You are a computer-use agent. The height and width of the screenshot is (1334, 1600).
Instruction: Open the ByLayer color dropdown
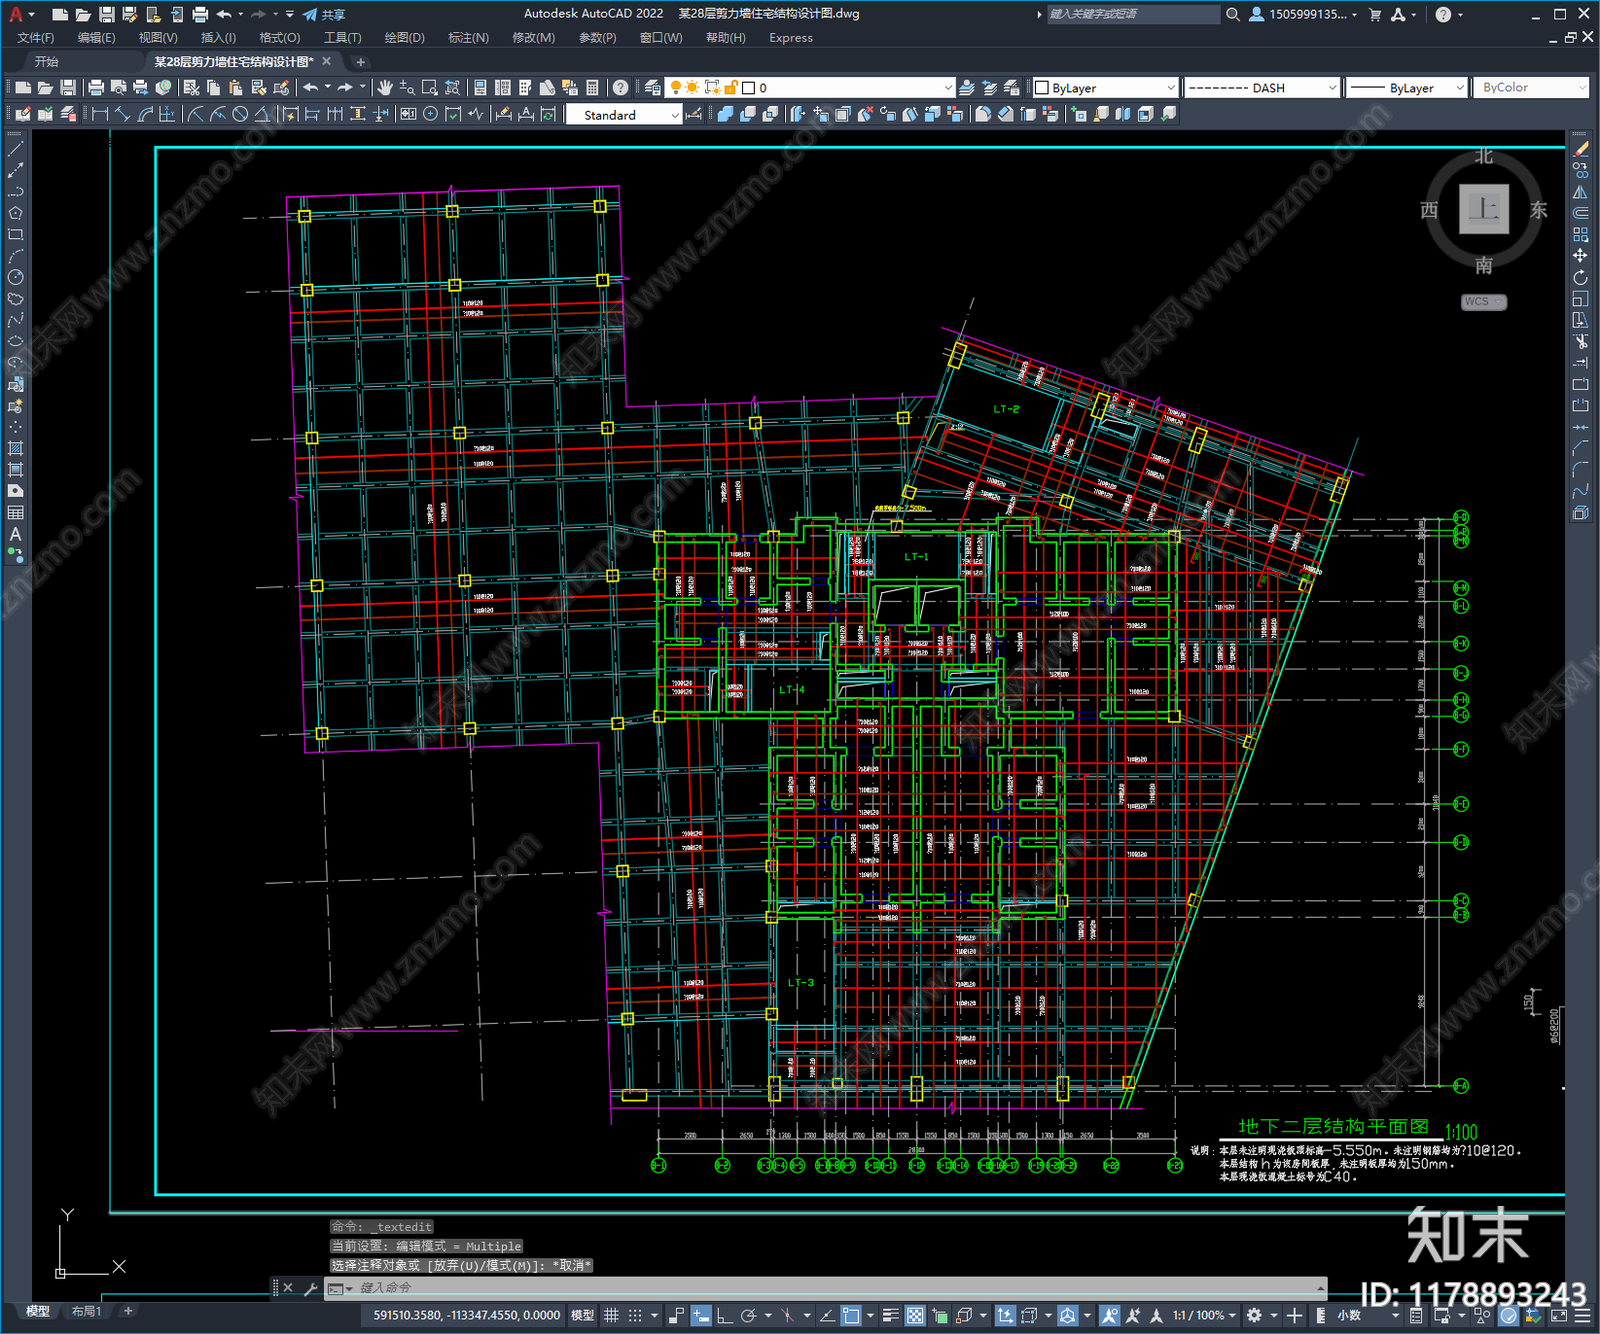coord(1105,88)
